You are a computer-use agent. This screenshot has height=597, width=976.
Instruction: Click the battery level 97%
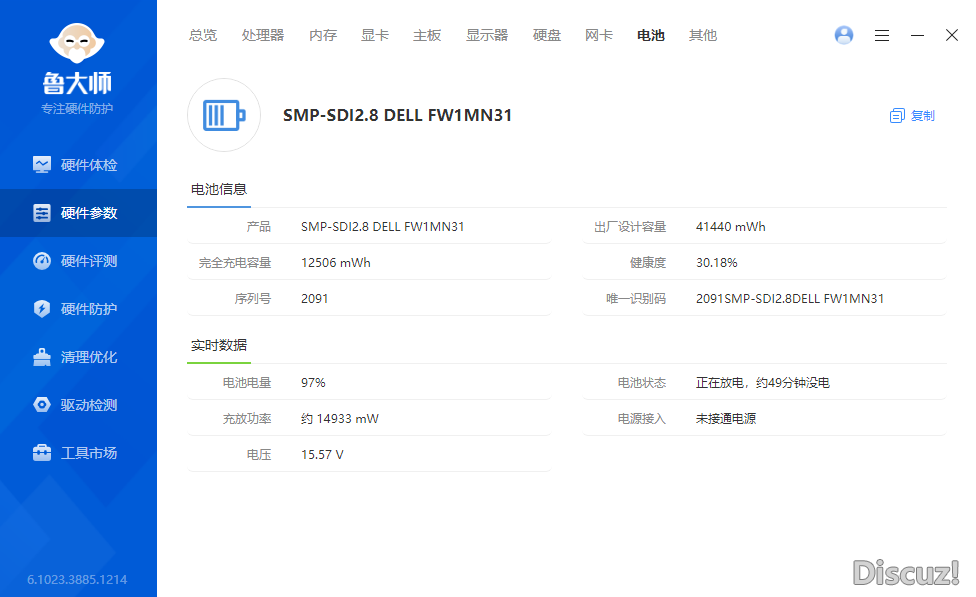coord(314,383)
